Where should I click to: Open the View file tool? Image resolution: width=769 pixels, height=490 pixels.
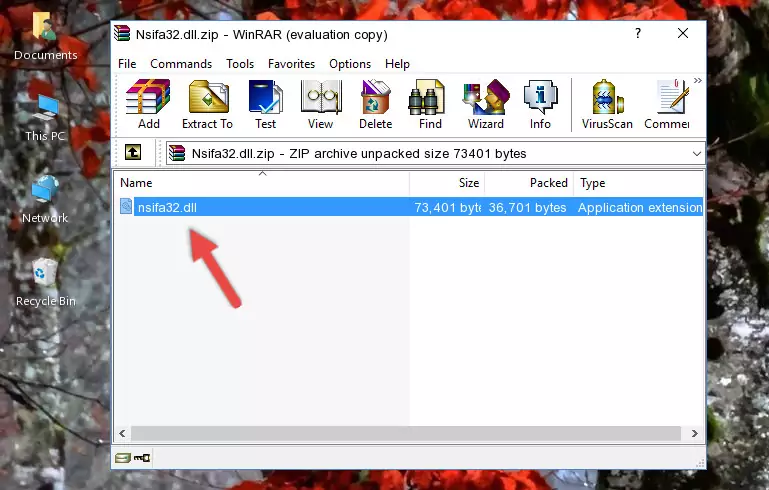click(x=321, y=104)
